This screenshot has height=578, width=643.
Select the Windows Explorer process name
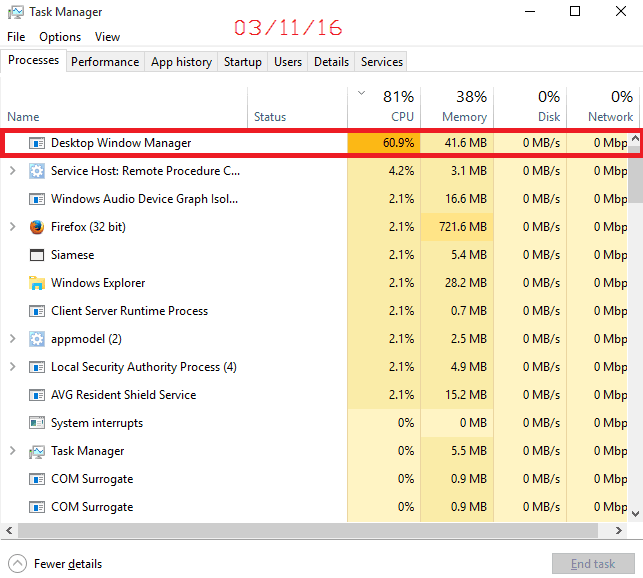point(98,283)
